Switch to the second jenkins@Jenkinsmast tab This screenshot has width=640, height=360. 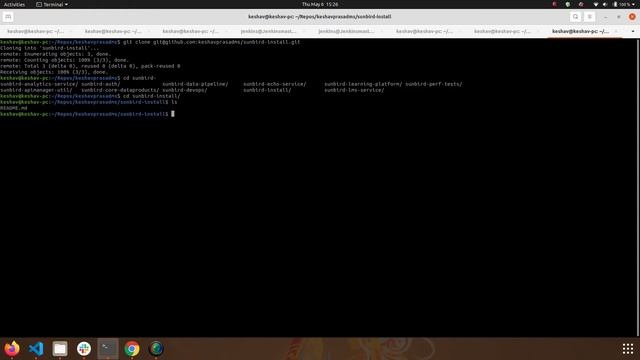coord(346,31)
